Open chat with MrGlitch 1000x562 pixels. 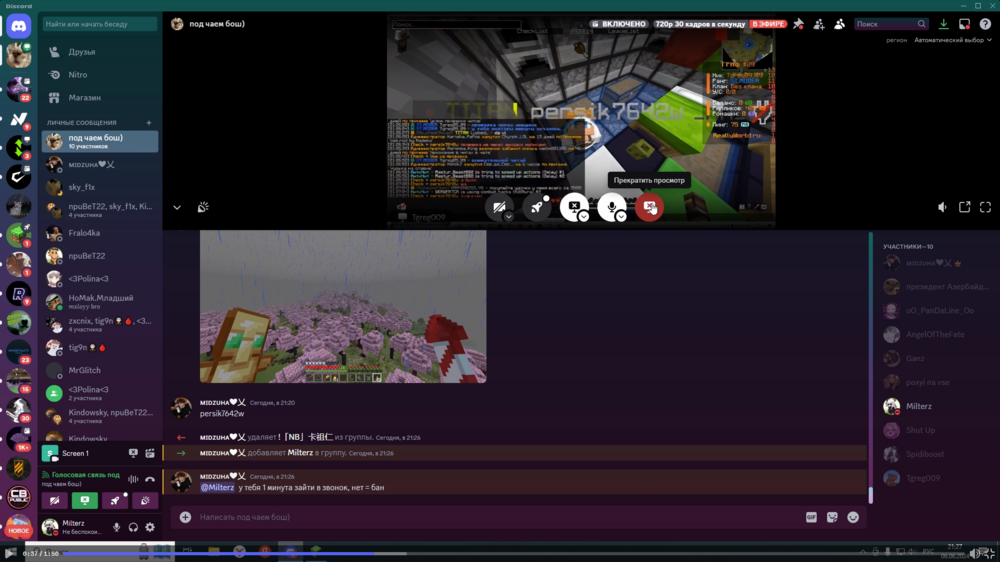click(100, 371)
